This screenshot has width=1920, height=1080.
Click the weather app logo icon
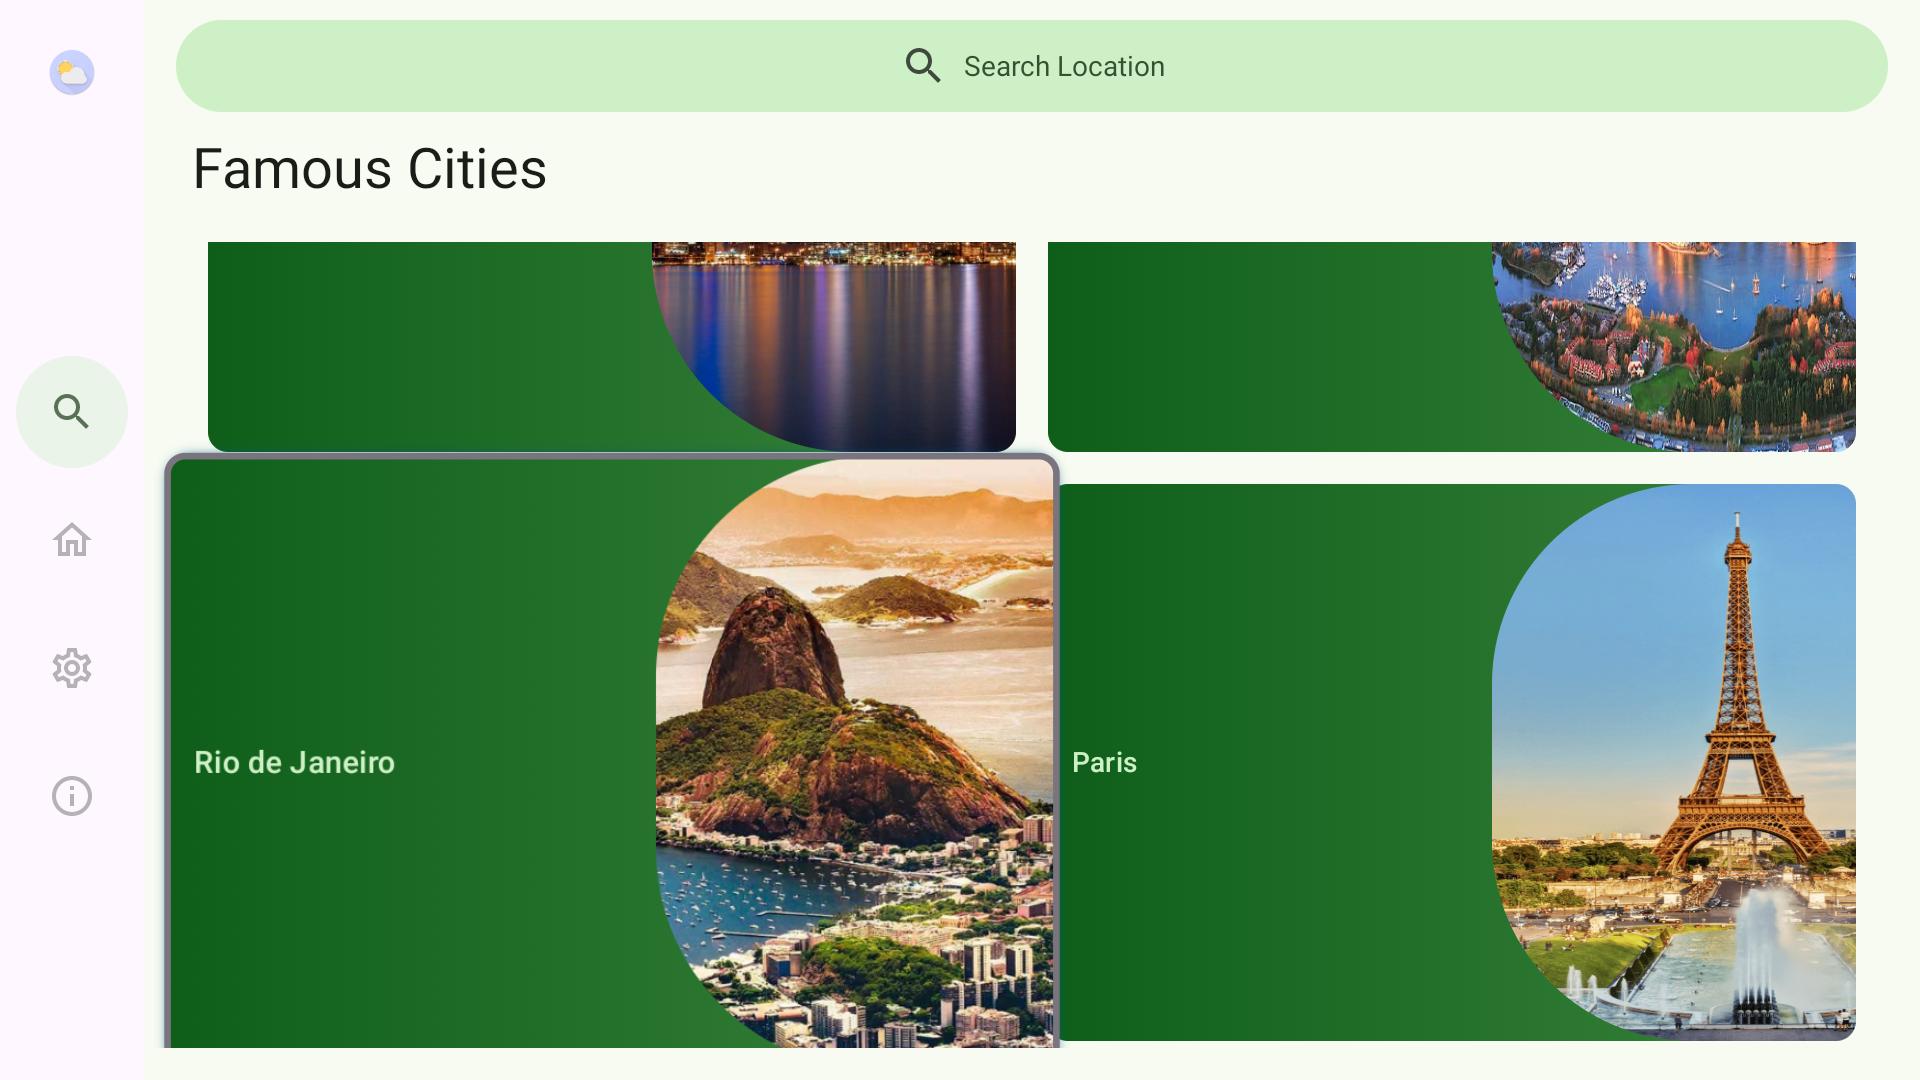tap(72, 73)
